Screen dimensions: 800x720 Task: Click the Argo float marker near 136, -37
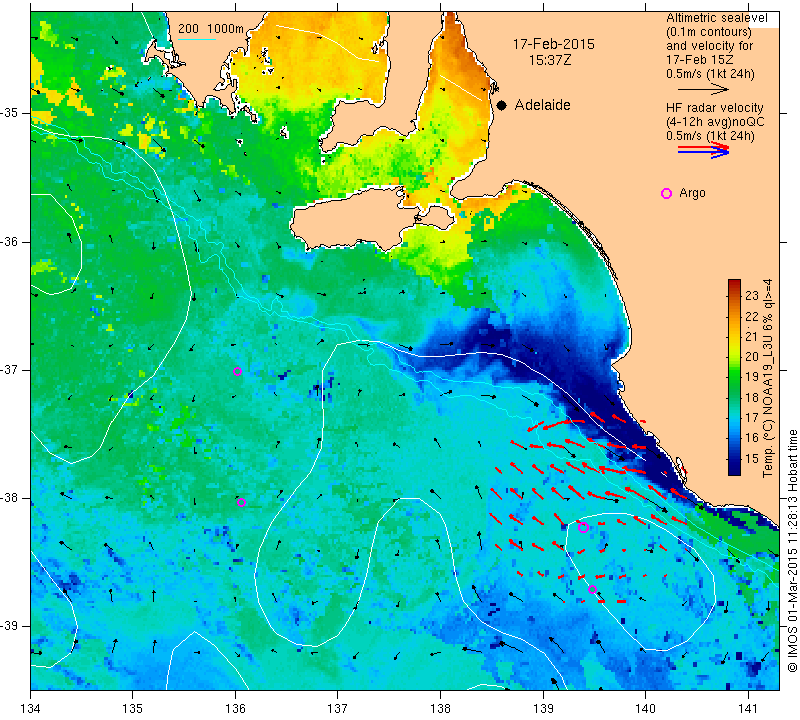237,371
